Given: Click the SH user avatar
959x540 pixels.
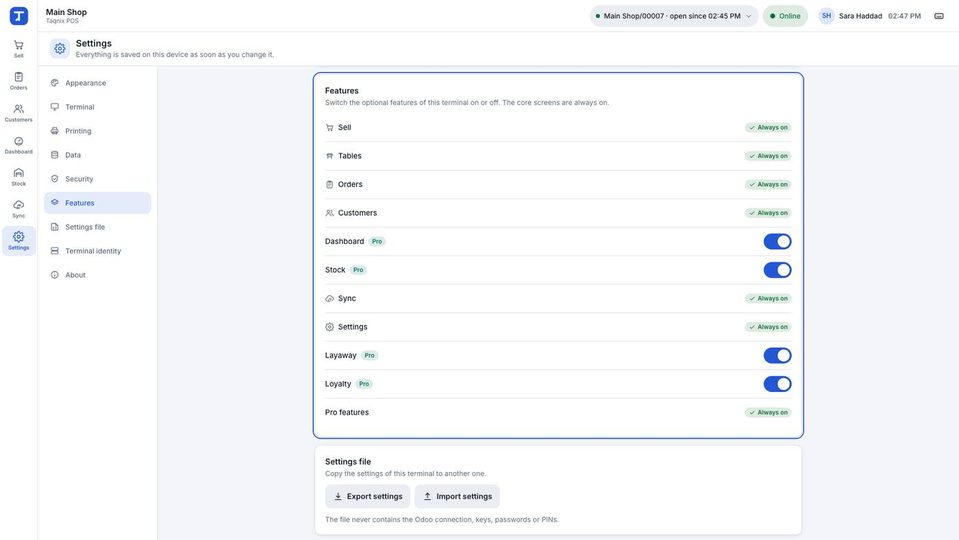Looking at the screenshot, I should [826, 16].
